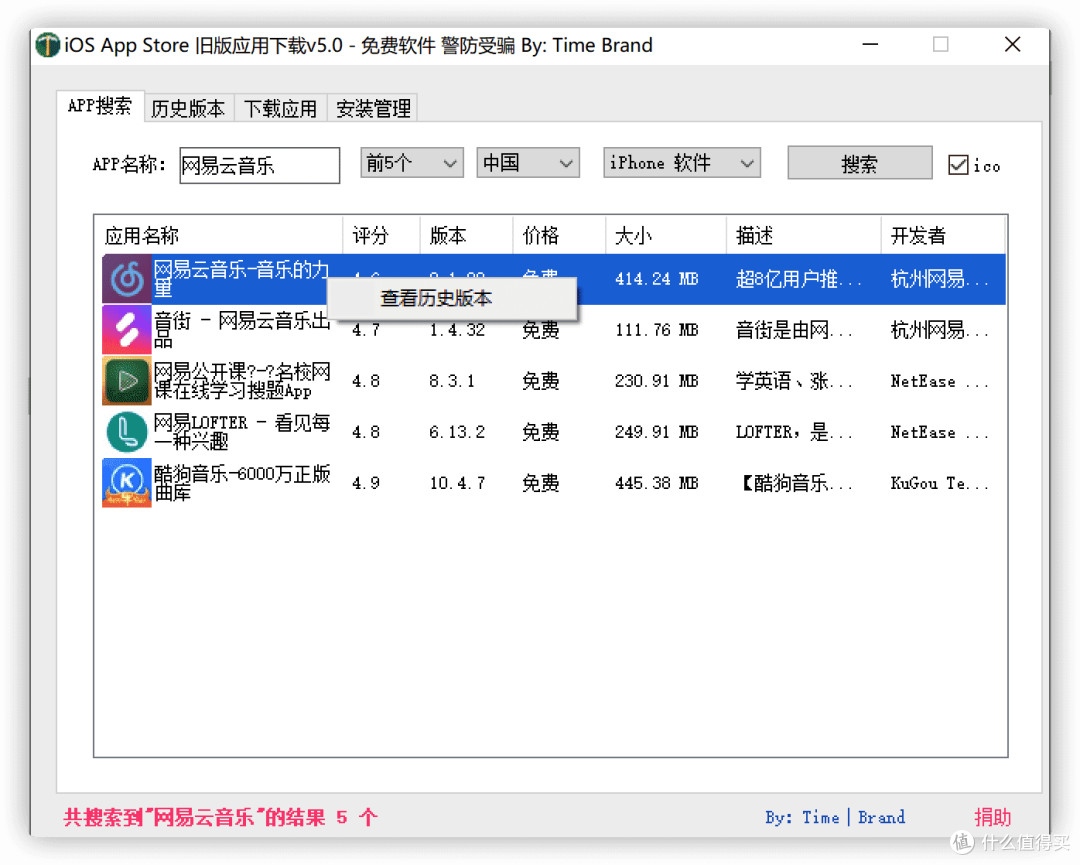
Task: Click the LOFTER，是... description cell
Action: (794, 432)
